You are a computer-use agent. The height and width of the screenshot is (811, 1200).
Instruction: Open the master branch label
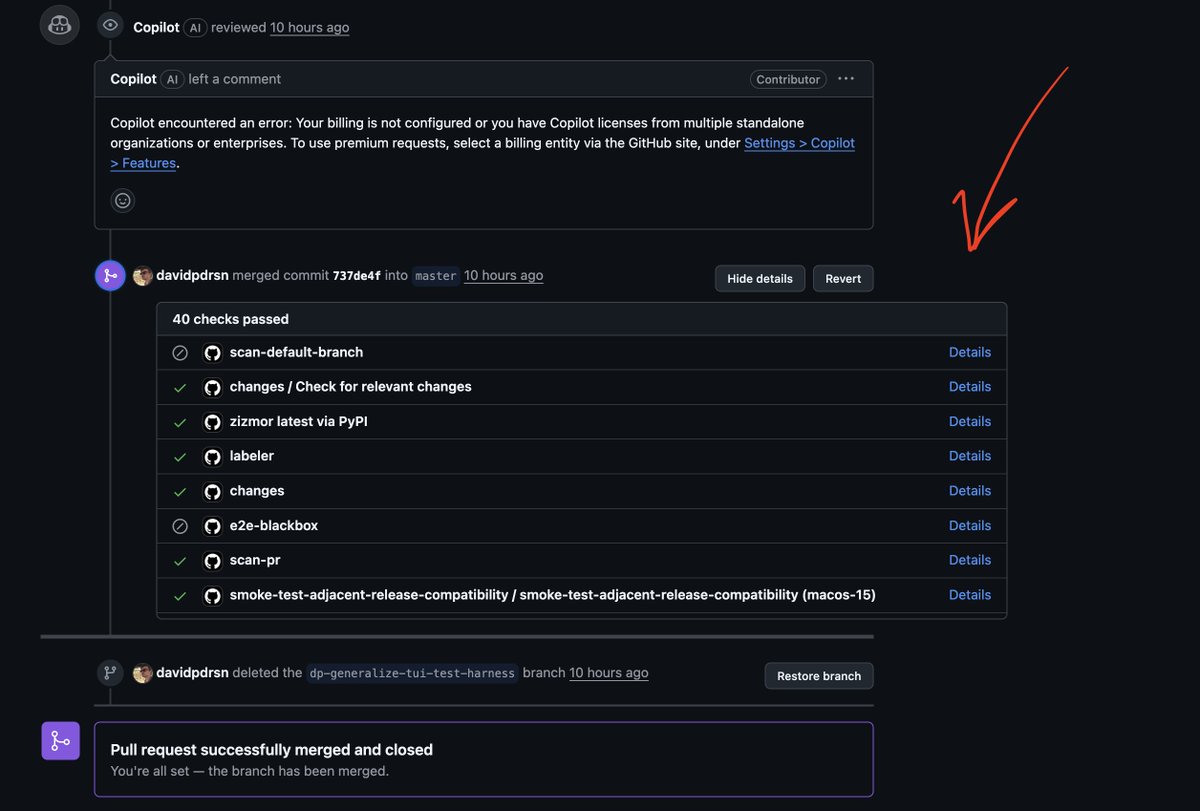(x=436, y=276)
